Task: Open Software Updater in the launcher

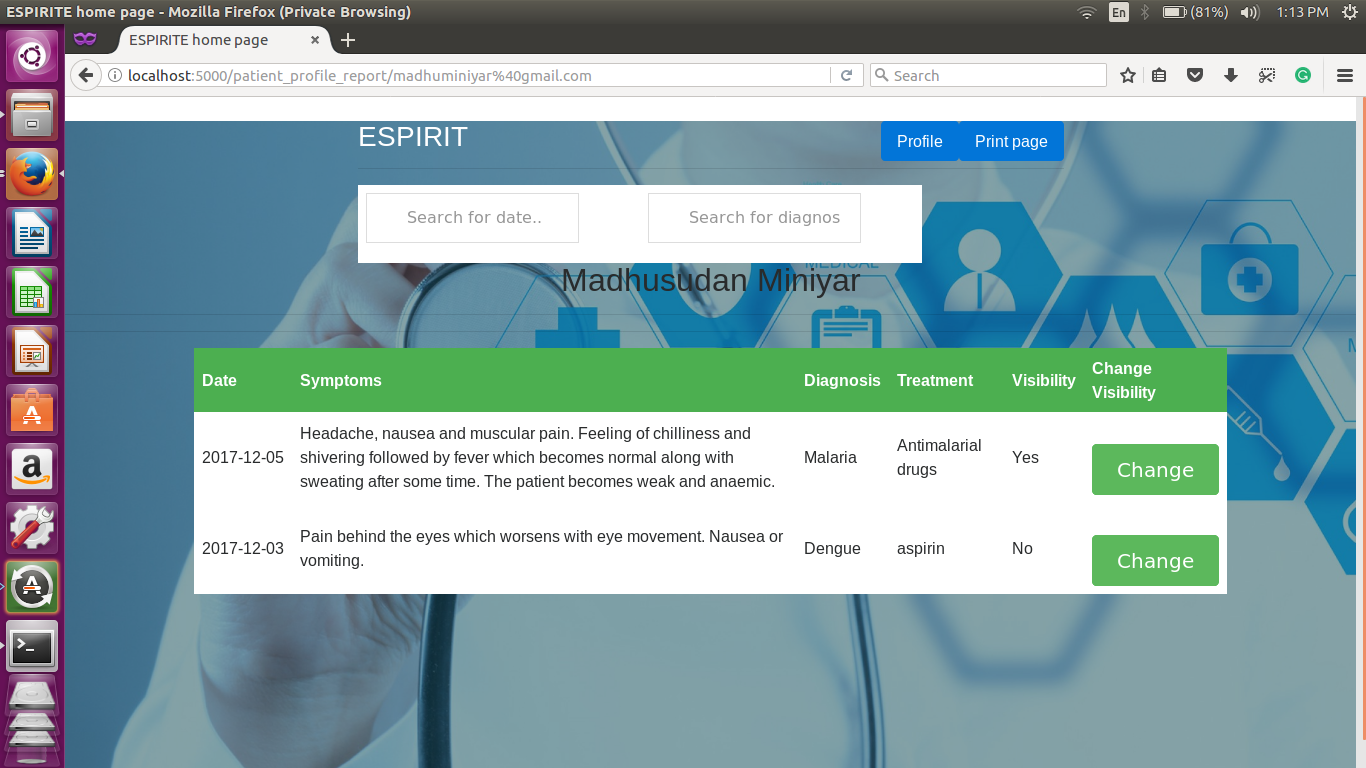Action: click(33, 587)
